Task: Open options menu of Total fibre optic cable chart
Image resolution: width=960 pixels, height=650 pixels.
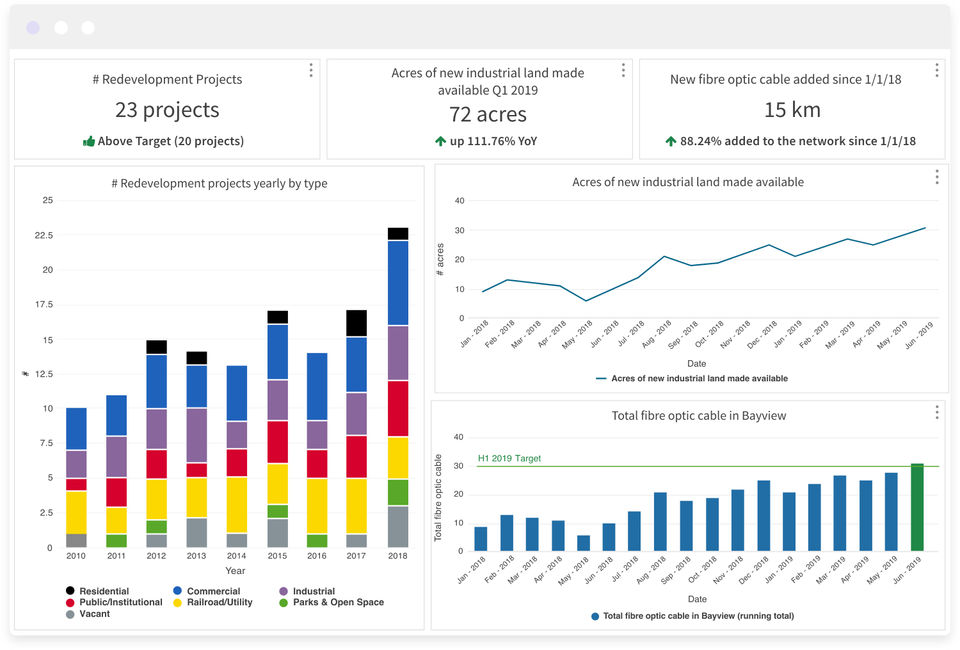Action: pos(937,413)
